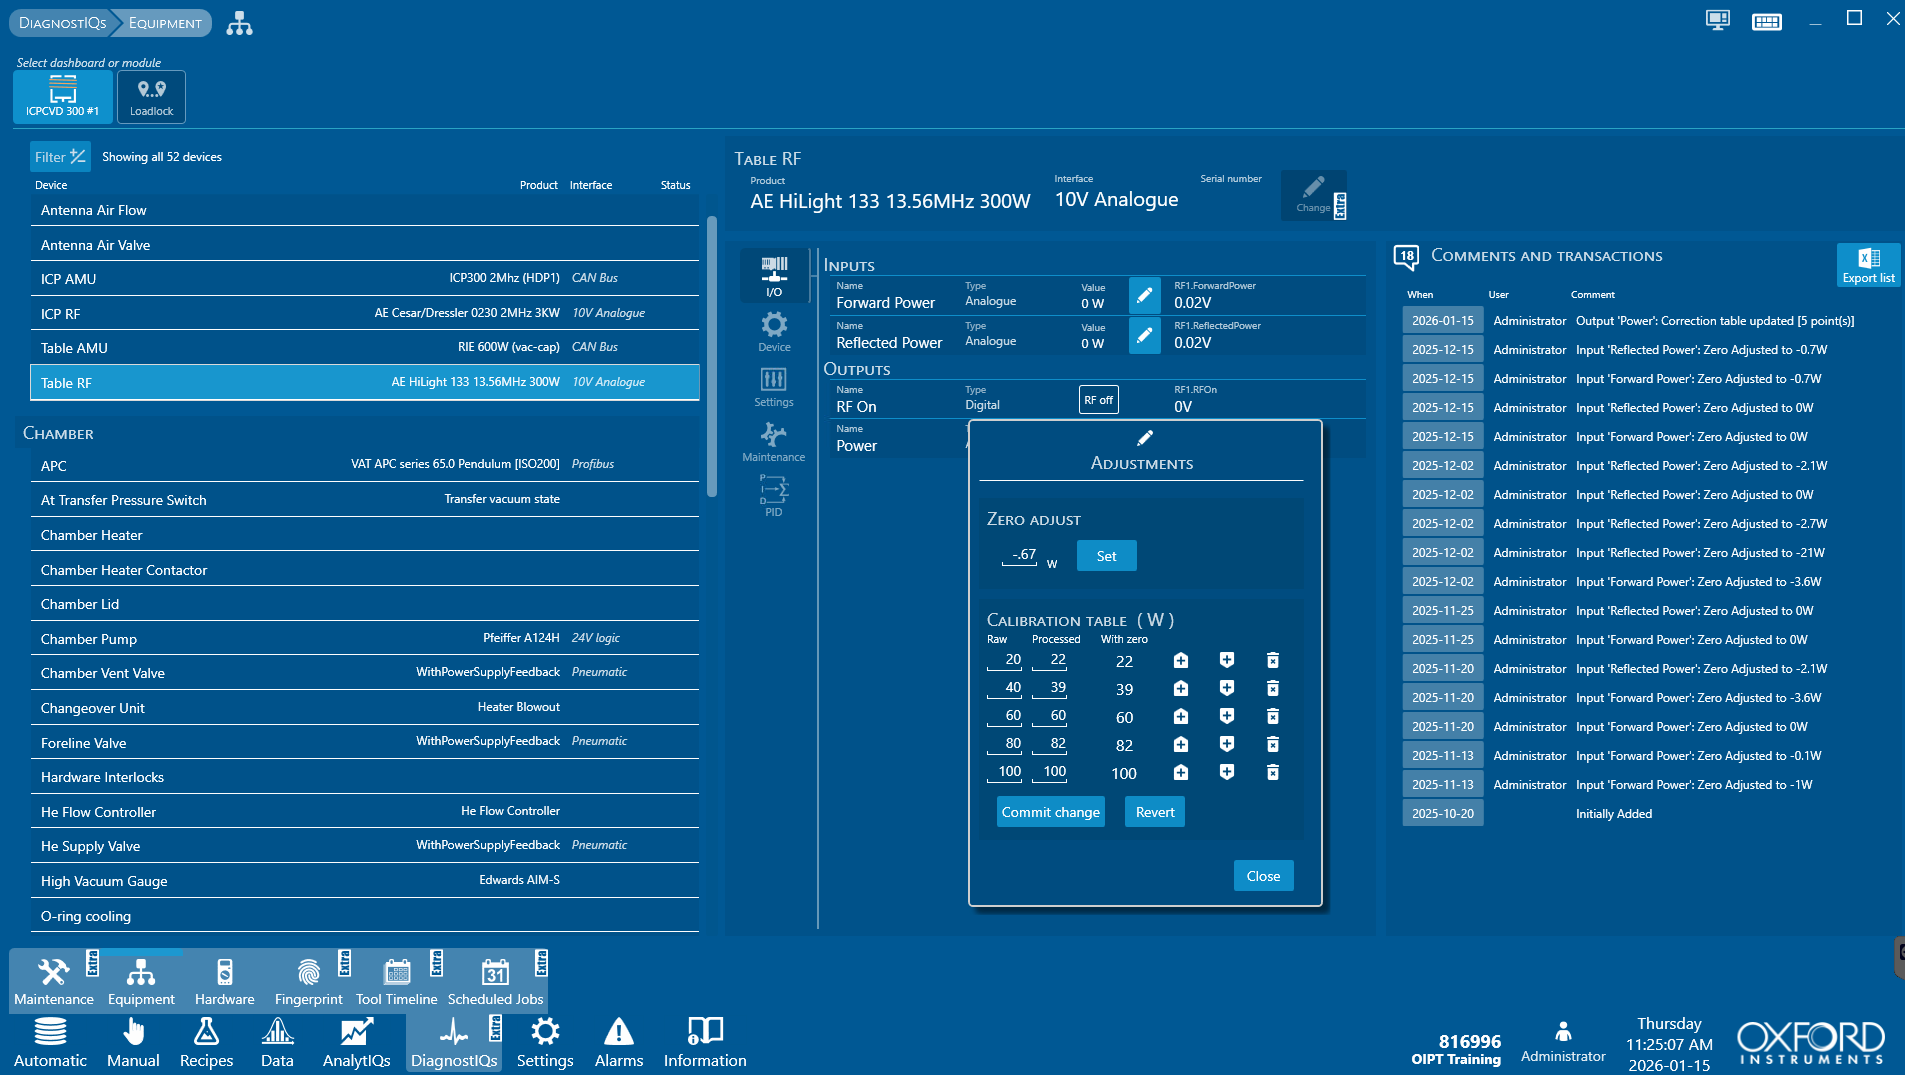Image resolution: width=1905 pixels, height=1075 pixels.
Task: Click the device list vertical scrollbar
Action: click(712, 355)
